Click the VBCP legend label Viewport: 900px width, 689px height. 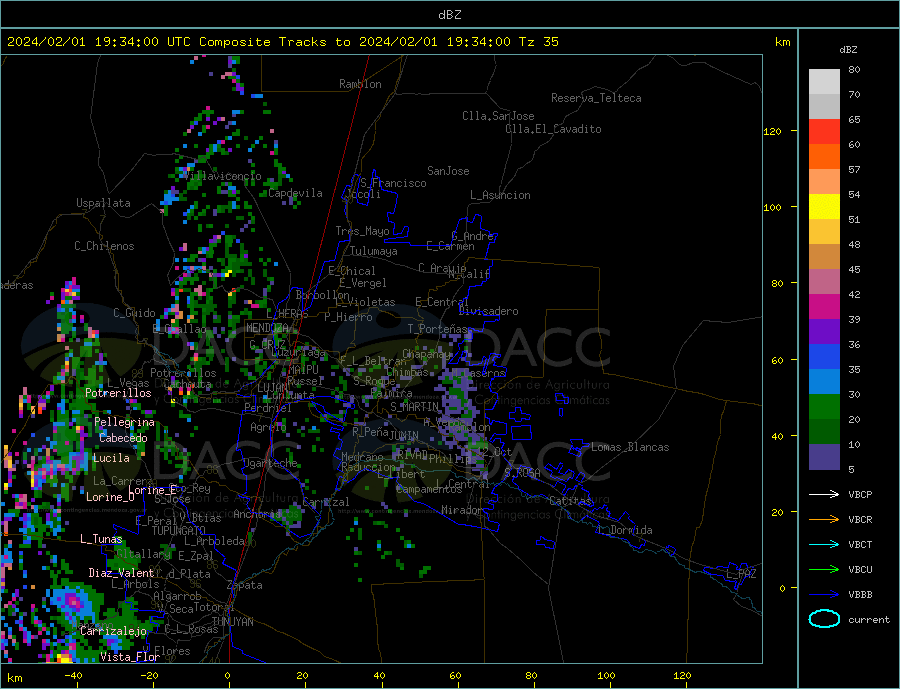(x=860, y=494)
